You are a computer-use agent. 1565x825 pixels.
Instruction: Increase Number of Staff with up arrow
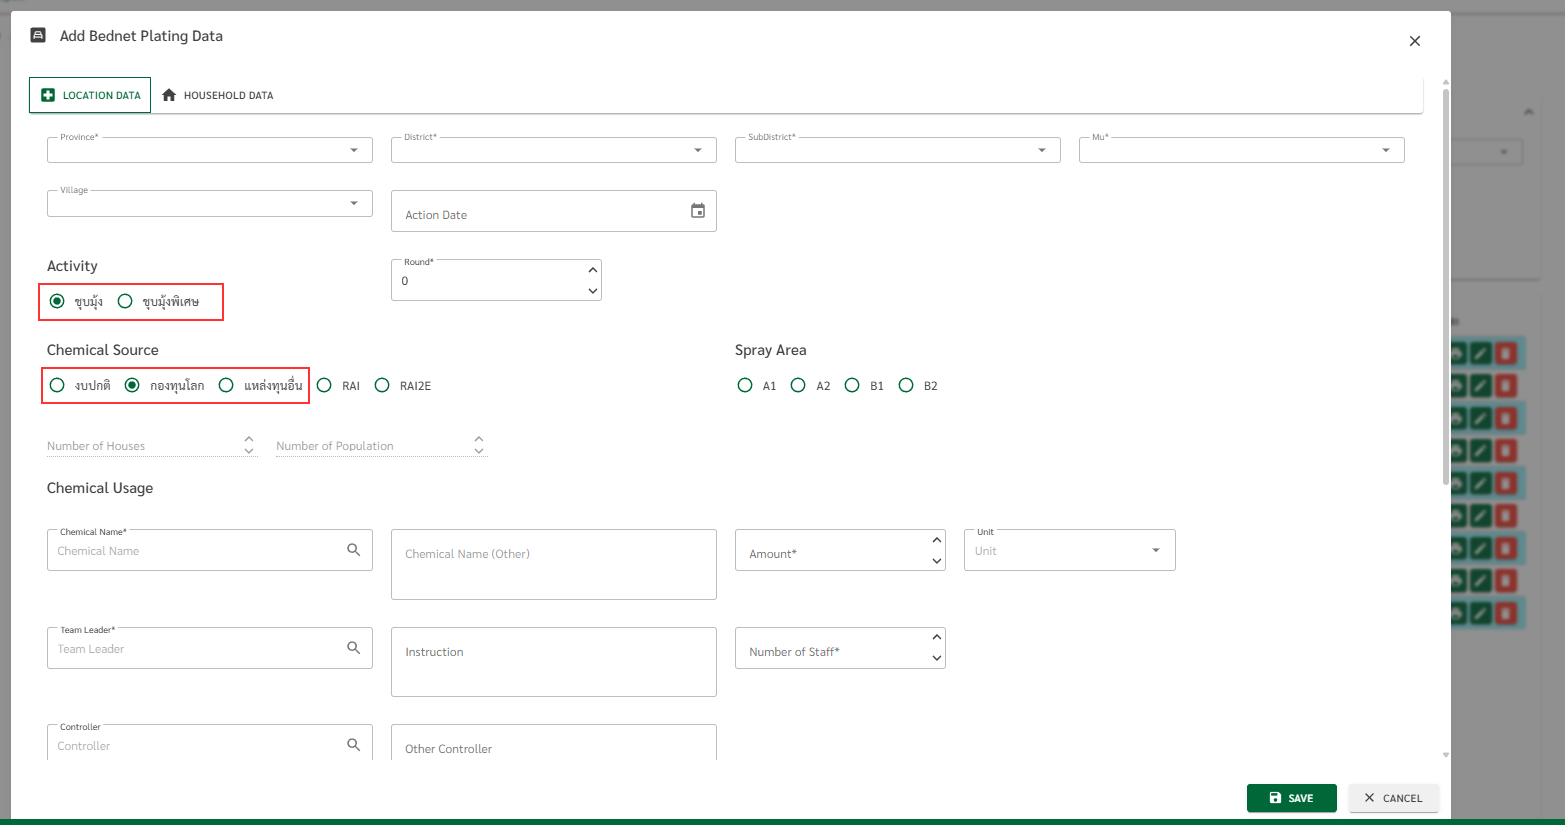click(937, 637)
